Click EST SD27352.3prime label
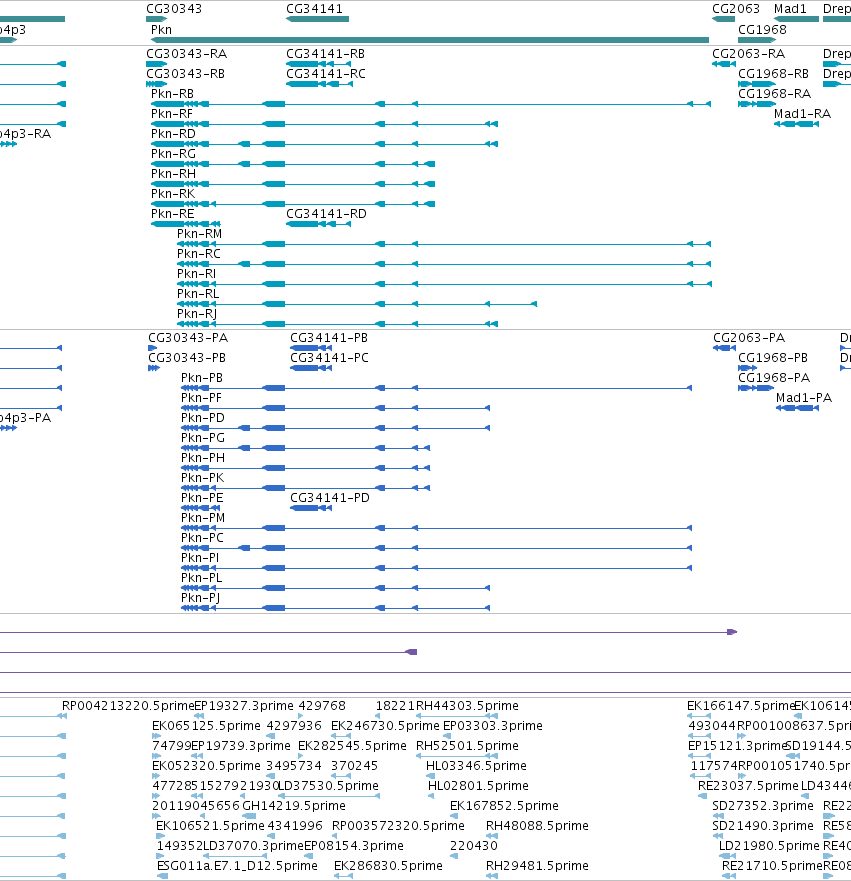The height and width of the screenshot is (881, 851). pyautogui.click(x=763, y=806)
